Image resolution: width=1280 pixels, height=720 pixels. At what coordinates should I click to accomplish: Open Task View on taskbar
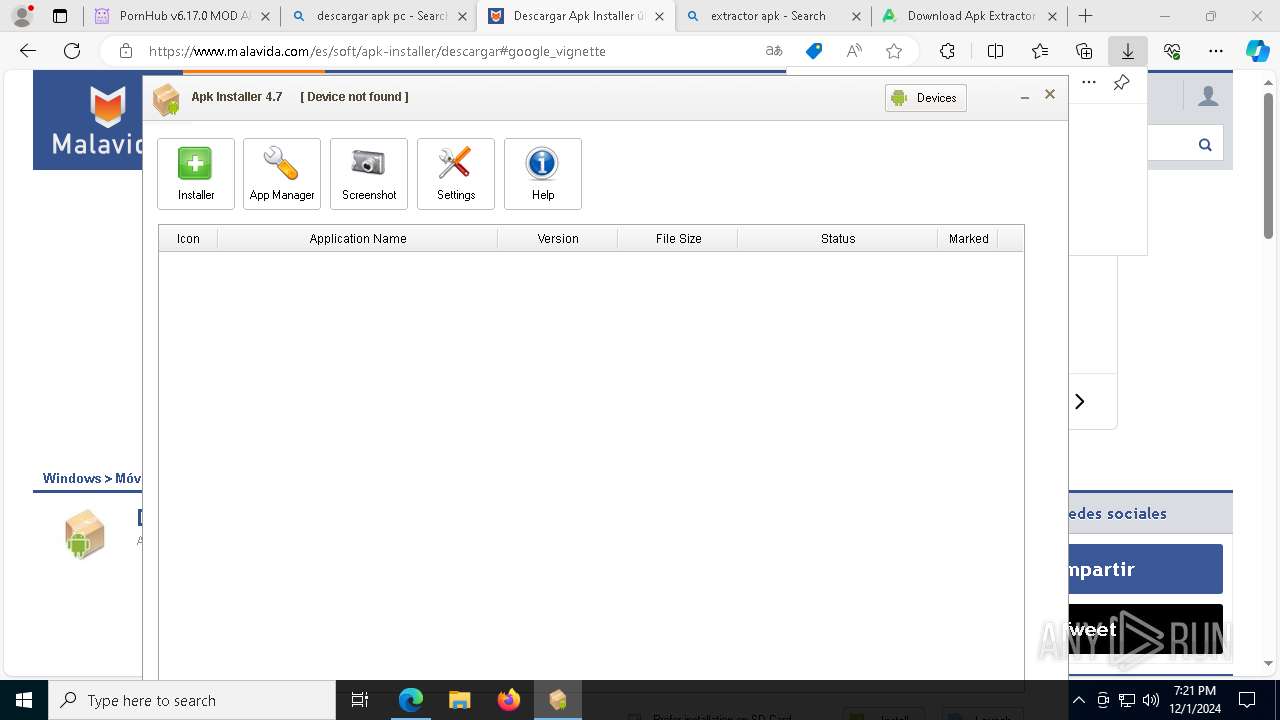pyautogui.click(x=360, y=700)
